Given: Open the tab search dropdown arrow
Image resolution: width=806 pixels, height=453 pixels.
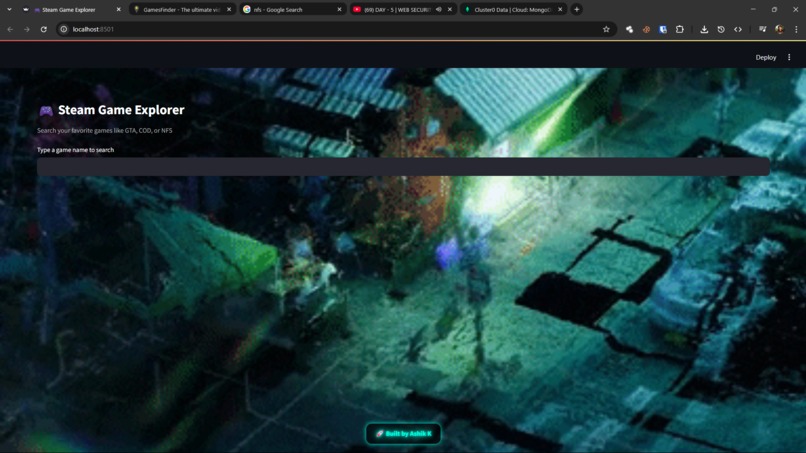Looking at the screenshot, I should click(9, 9).
